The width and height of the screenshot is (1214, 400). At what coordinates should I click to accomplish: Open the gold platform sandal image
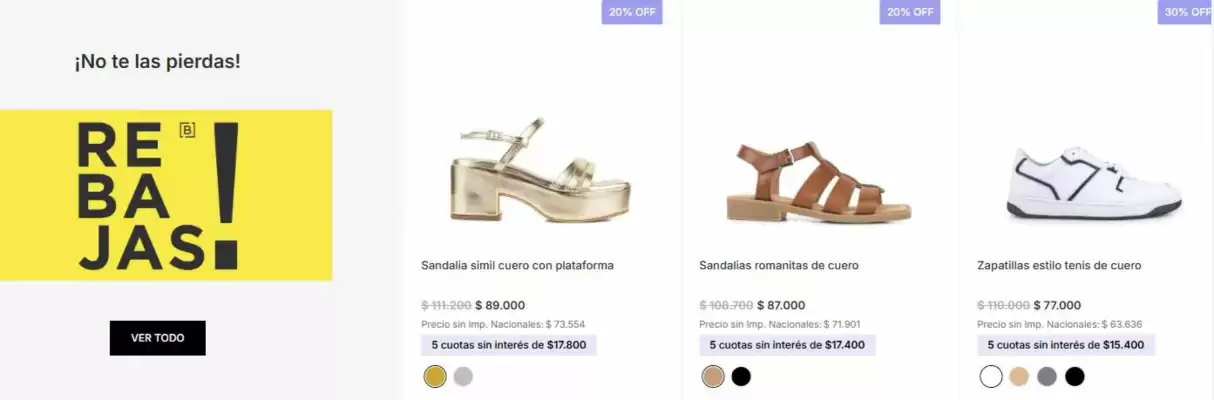click(x=540, y=172)
